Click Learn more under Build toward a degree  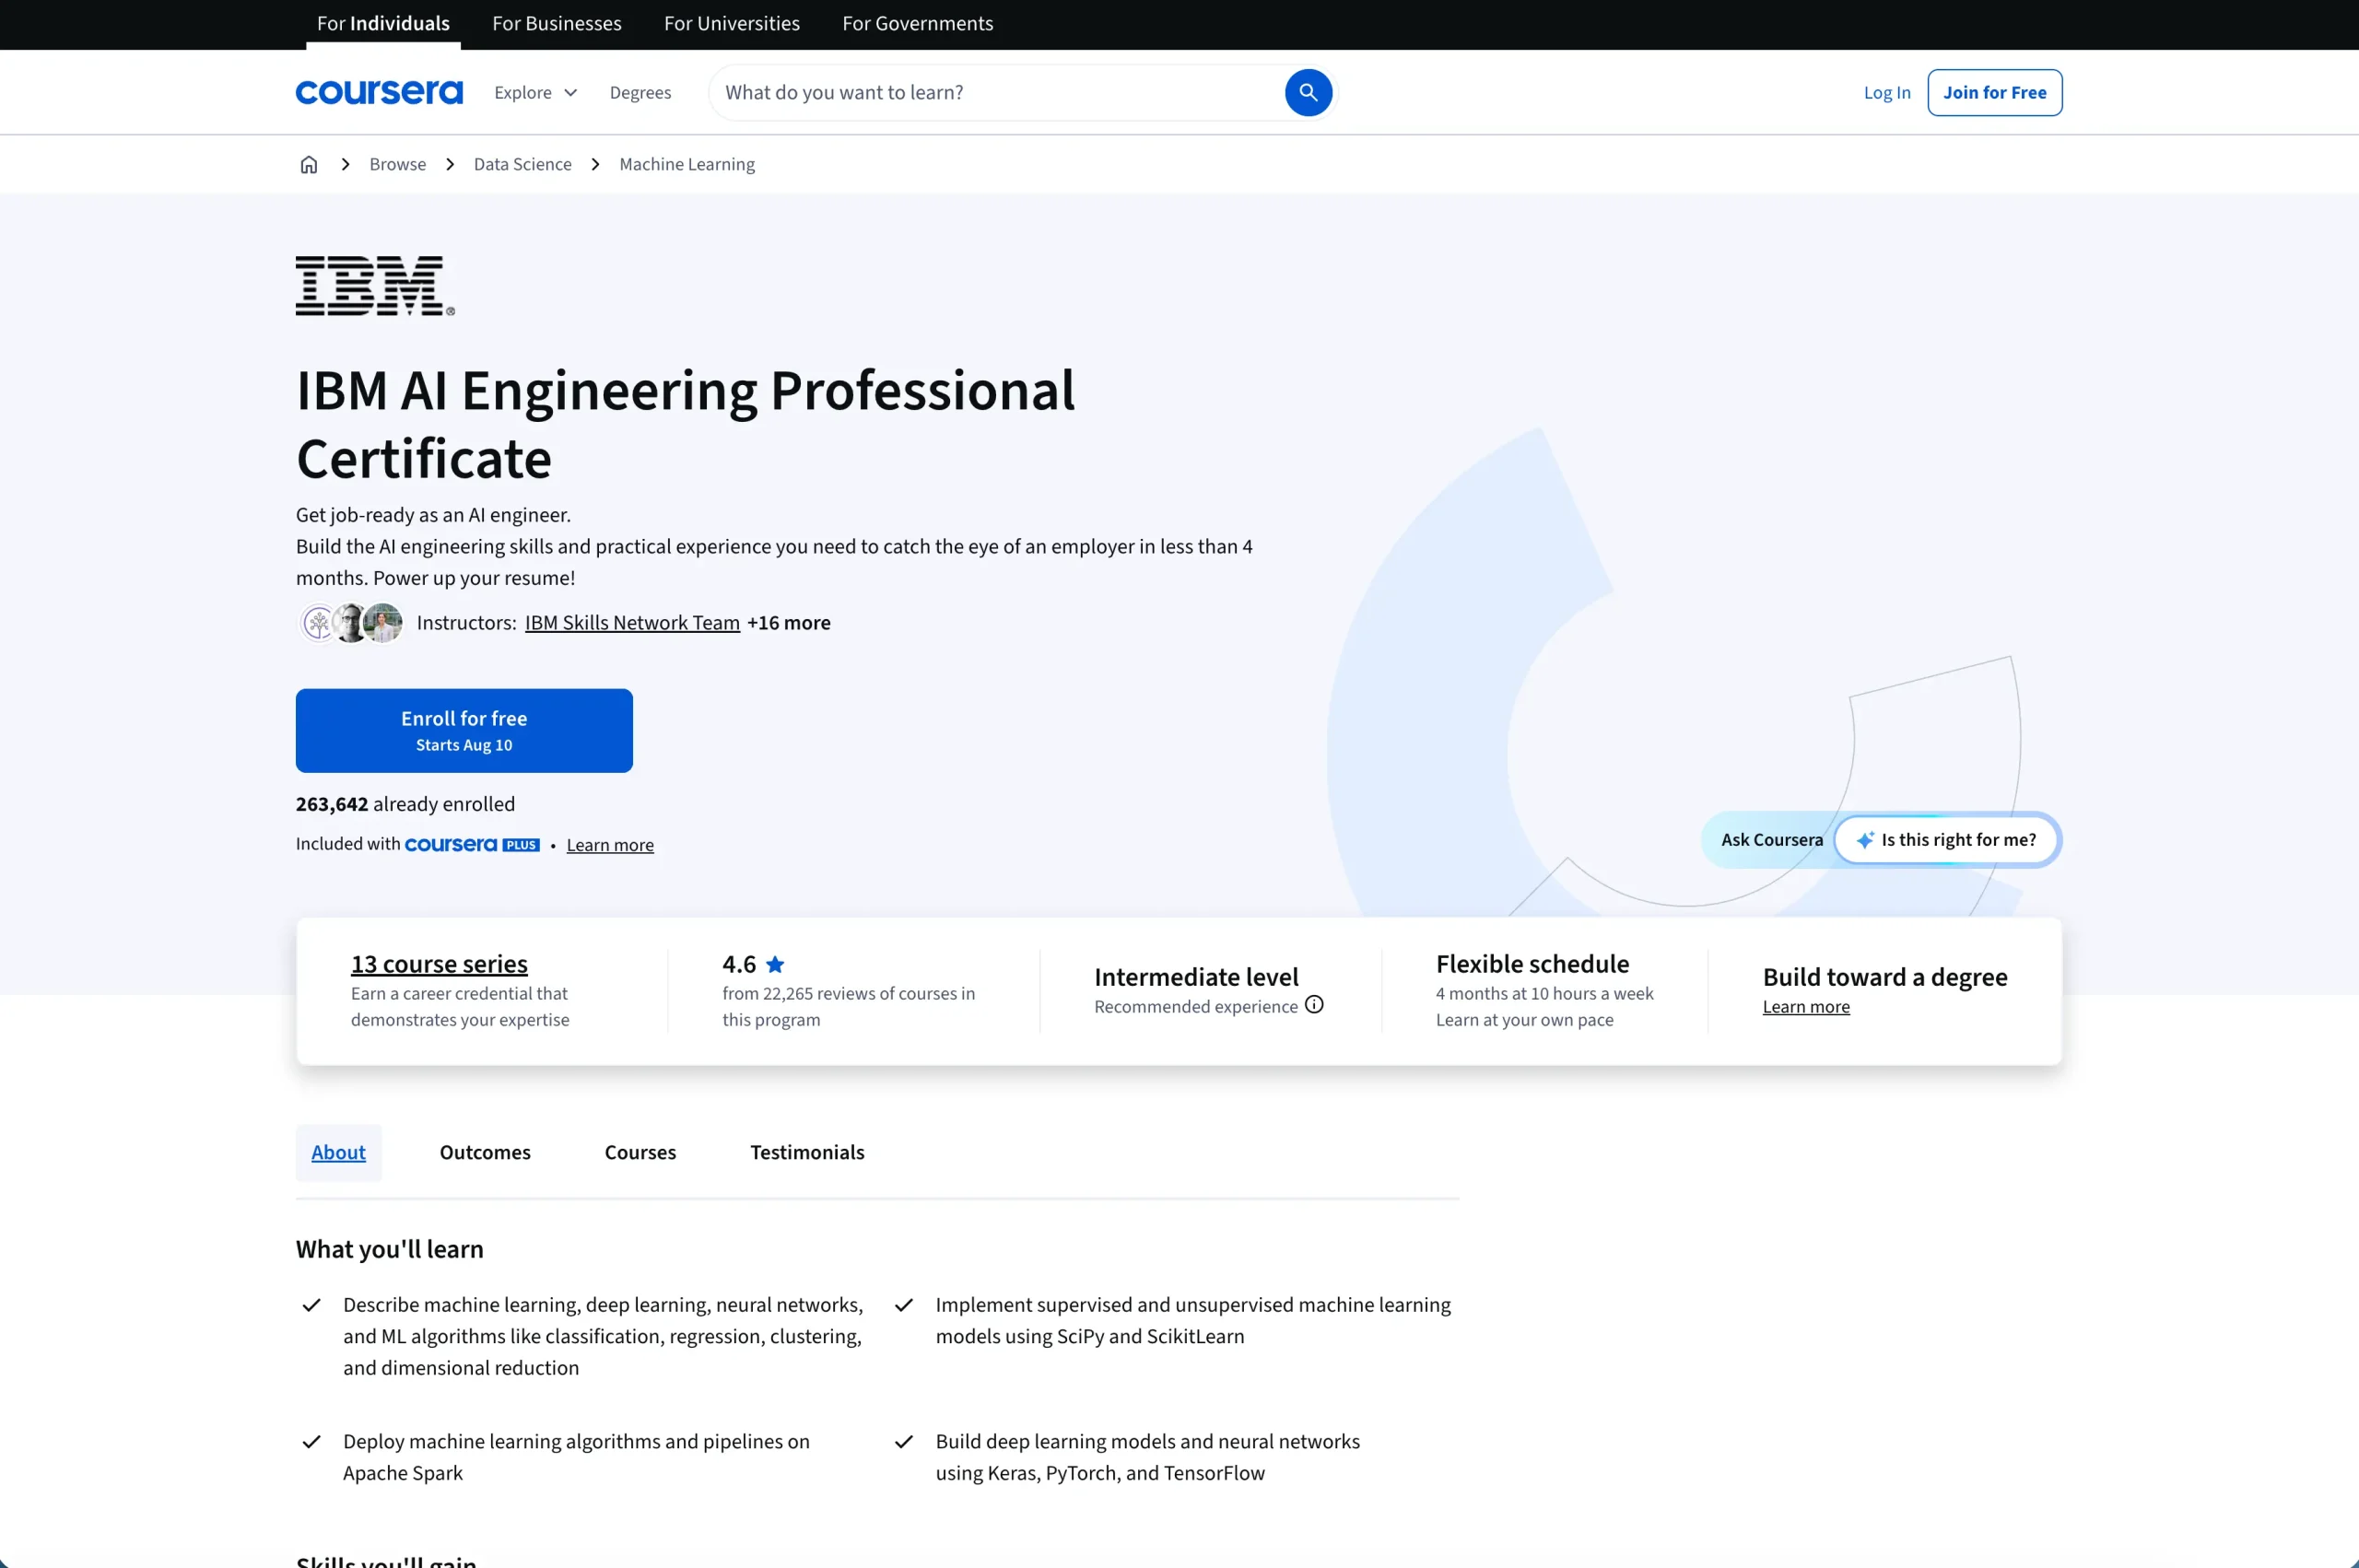[x=1806, y=1007]
